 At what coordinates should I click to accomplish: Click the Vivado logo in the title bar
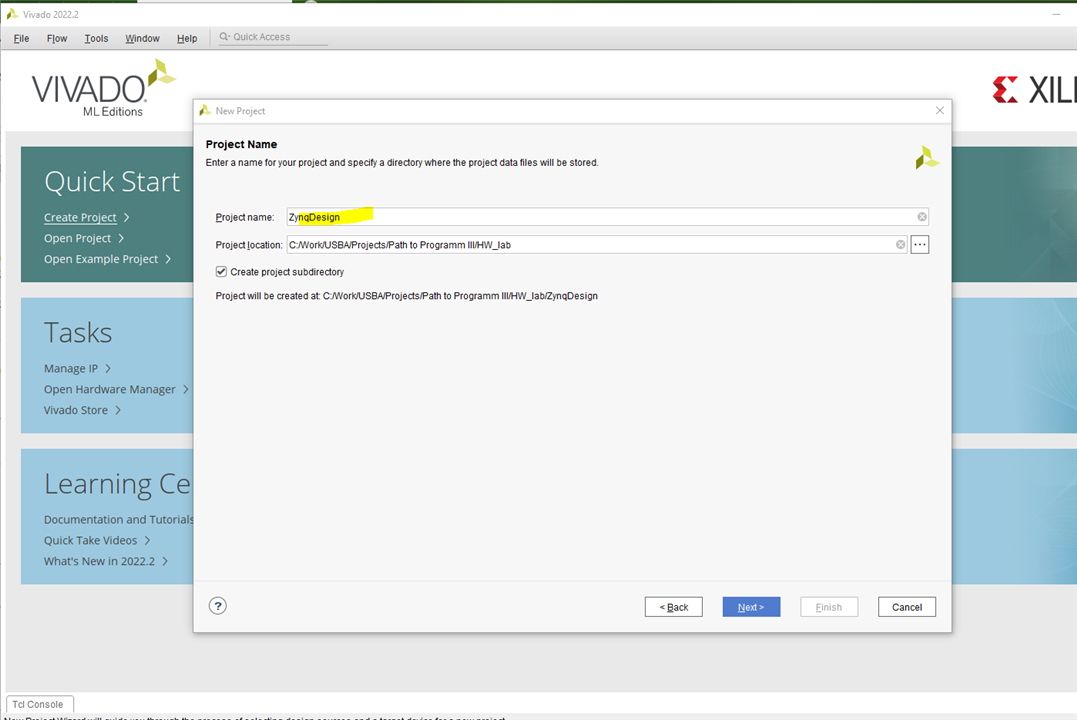click(x=12, y=14)
